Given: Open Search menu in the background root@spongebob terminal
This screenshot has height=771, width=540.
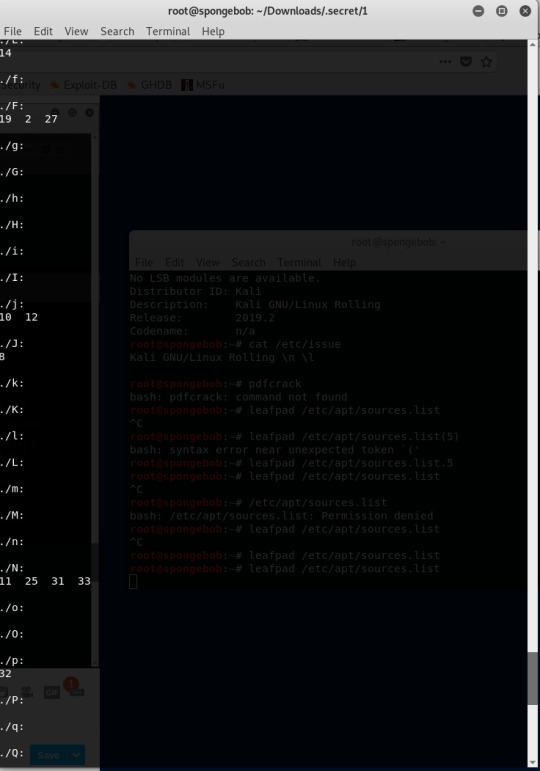Looking at the screenshot, I should tap(248, 263).
